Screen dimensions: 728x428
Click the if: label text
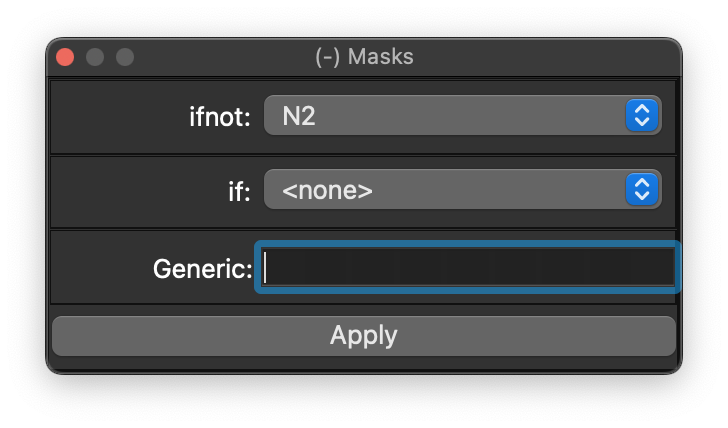coord(238,190)
